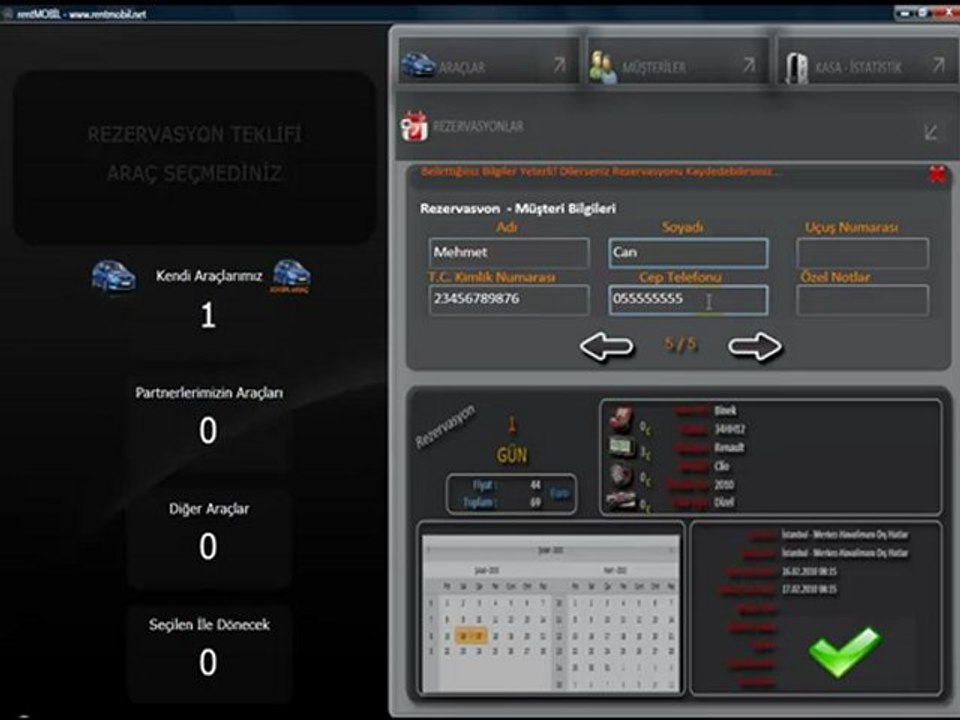Click the Kendi Araçlarımız count 1
This screenshot has height=720, width=960.
pos(208,315)
